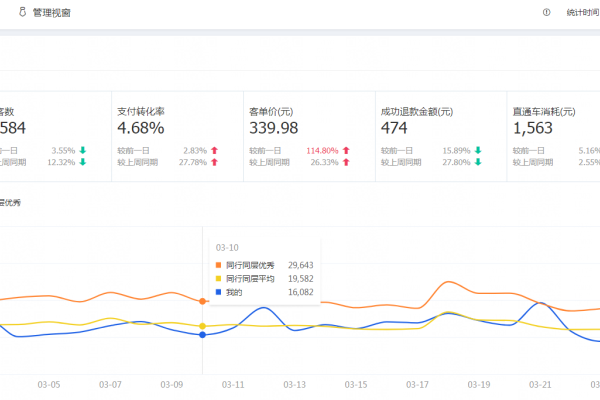The image size is (600, 400).
Task: Click the 03-21 axis label
Action: tap(540, 385)
